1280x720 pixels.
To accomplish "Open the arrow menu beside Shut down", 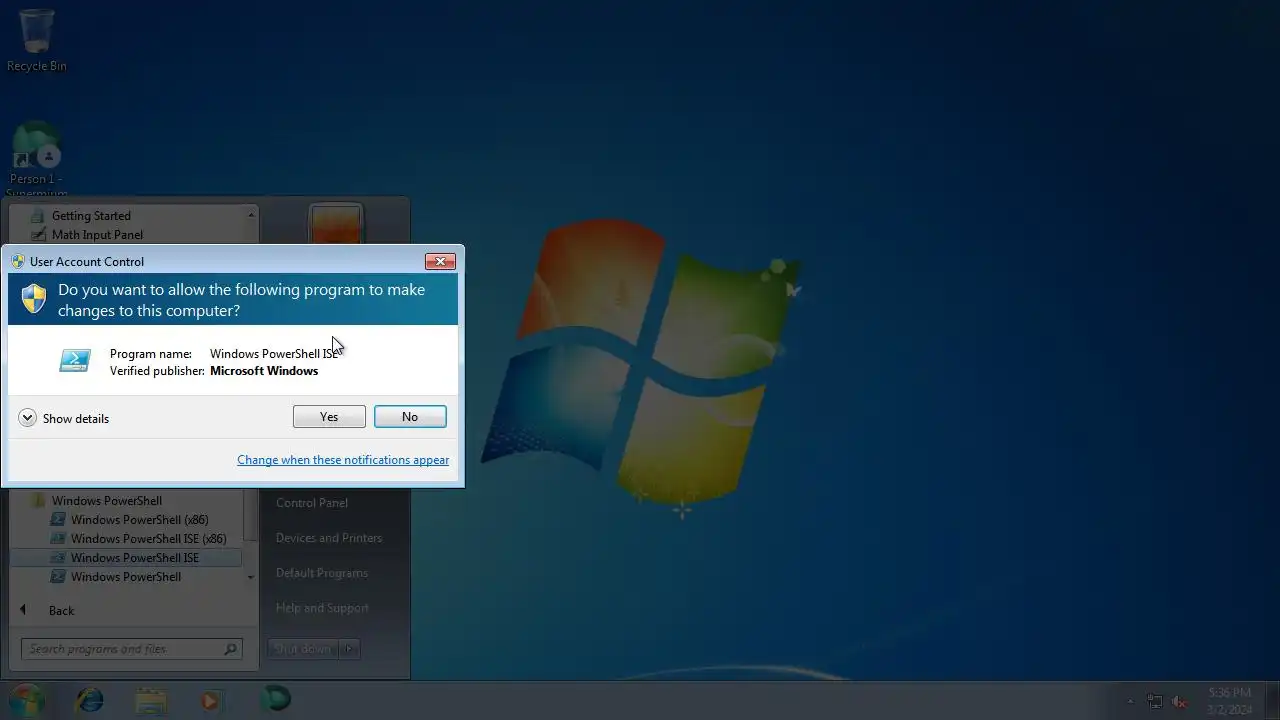I will [x=349, y=649].
